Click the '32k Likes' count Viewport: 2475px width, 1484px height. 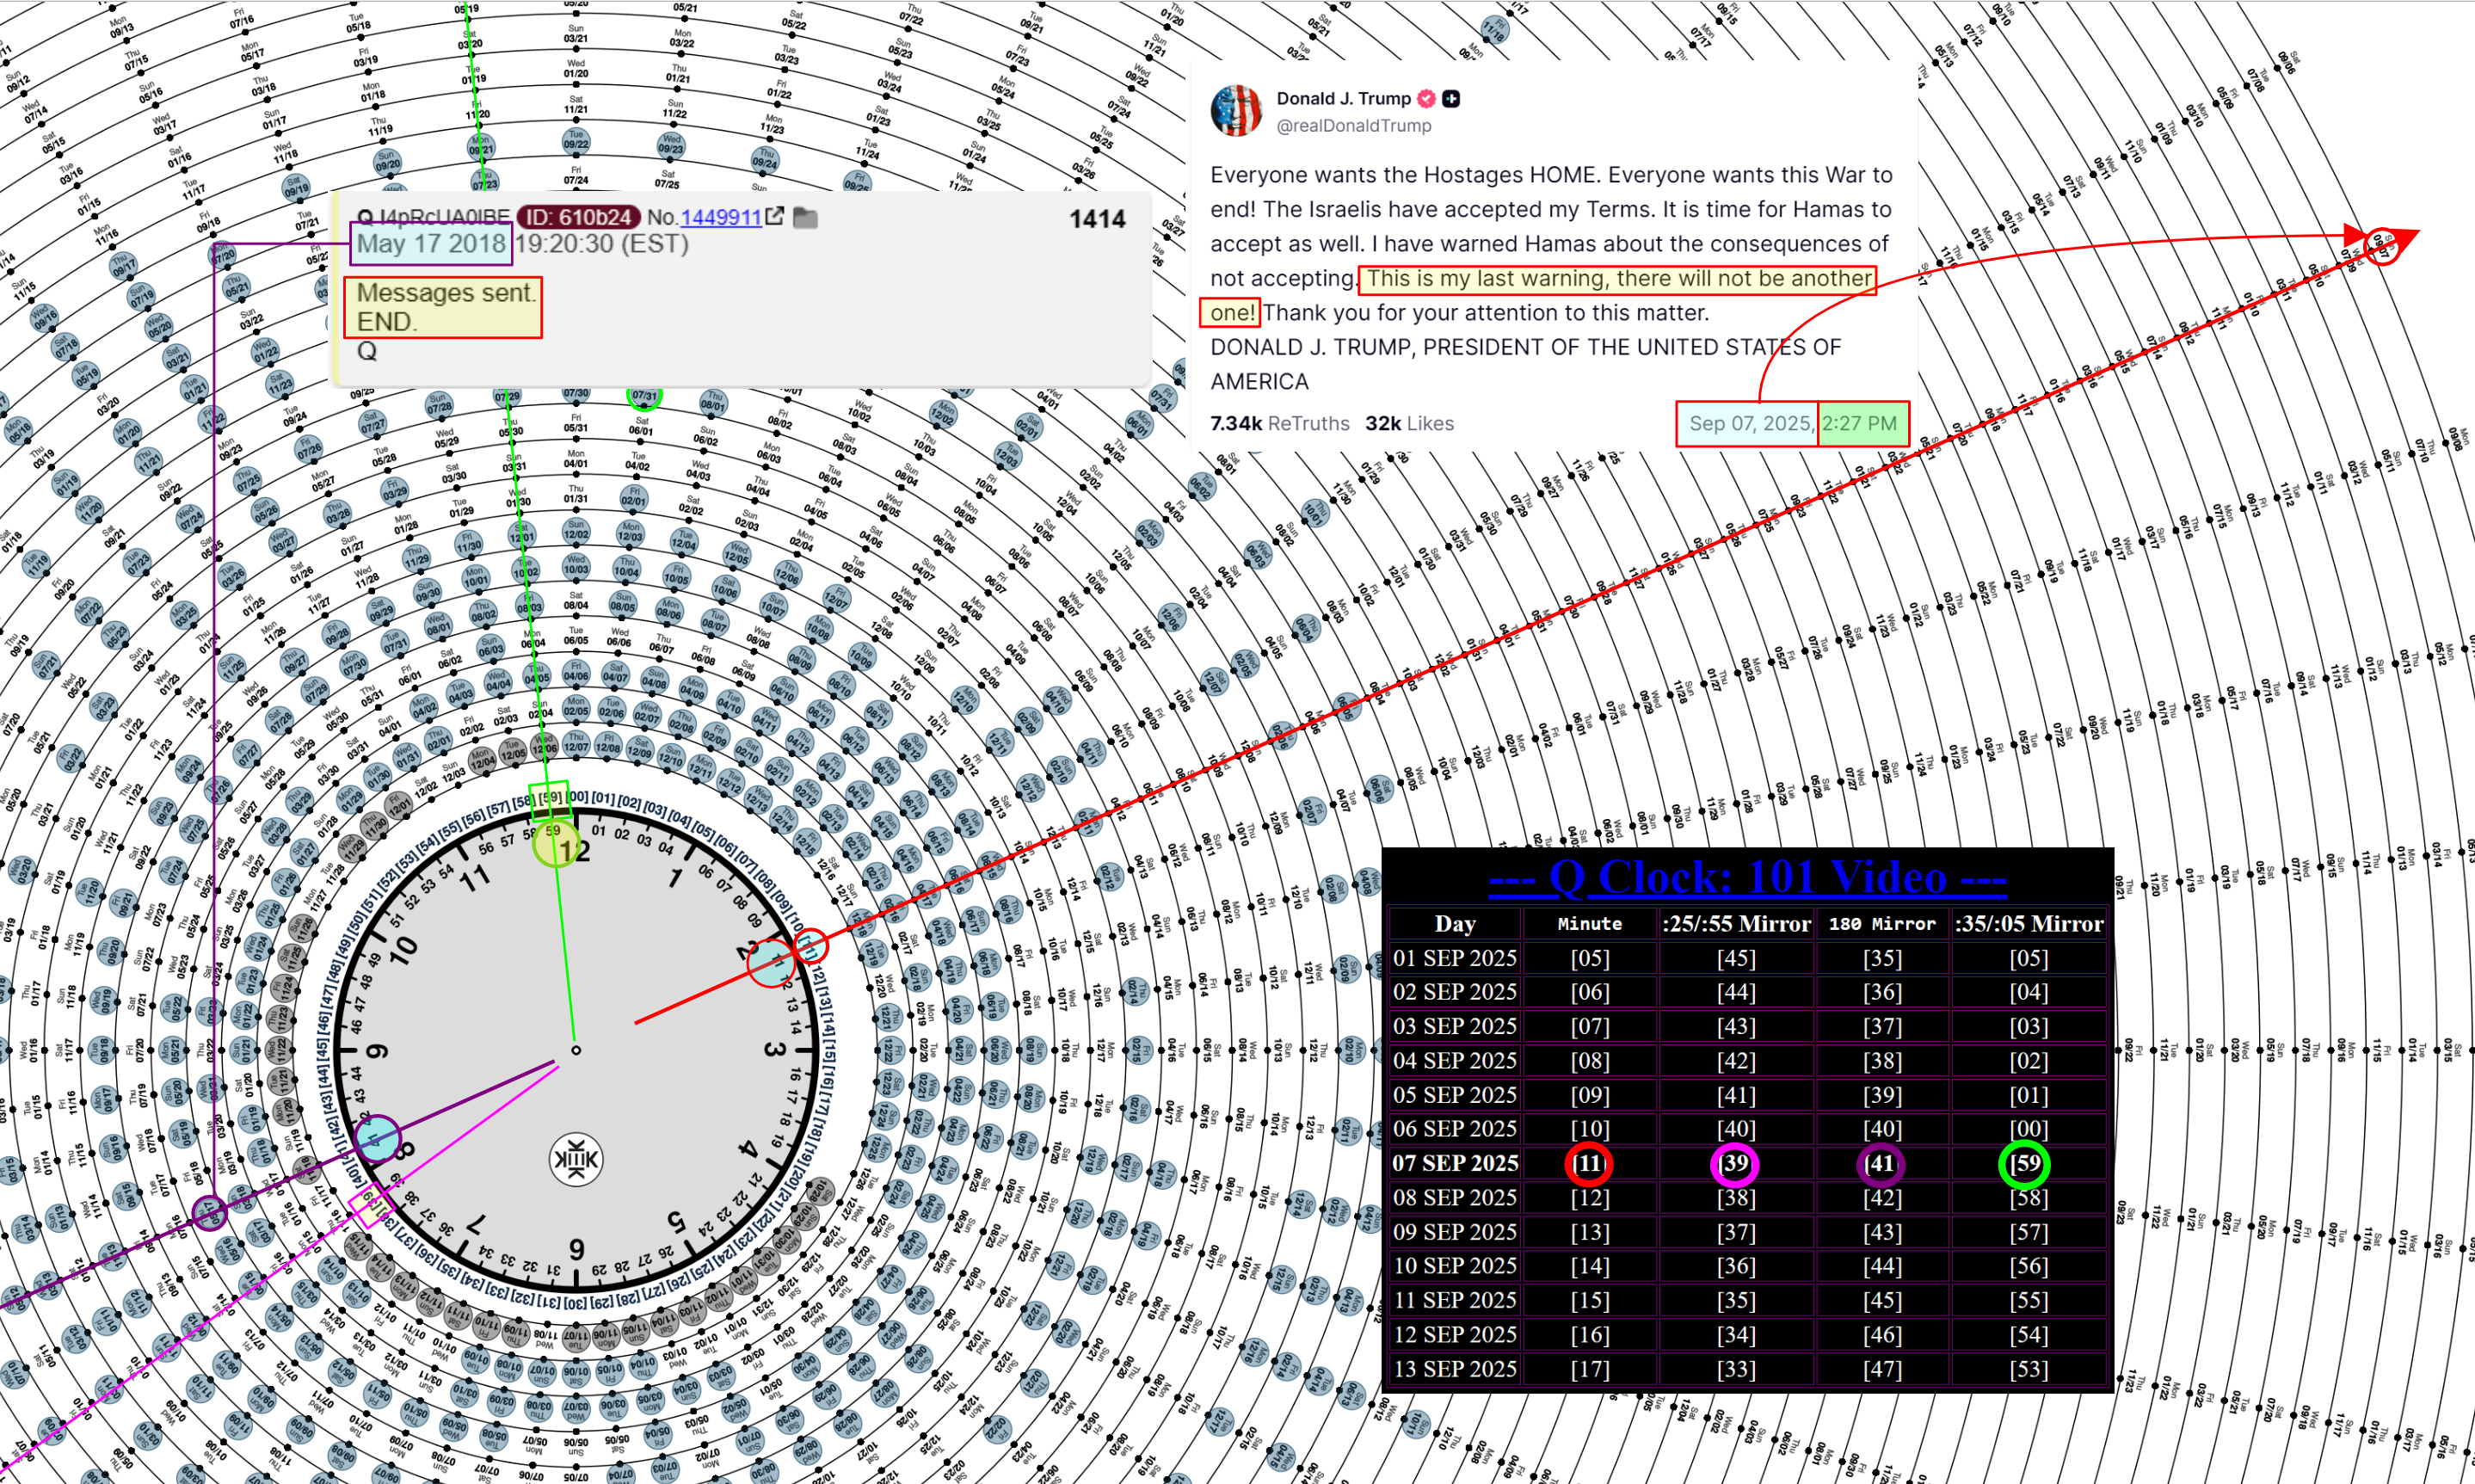1410,423
